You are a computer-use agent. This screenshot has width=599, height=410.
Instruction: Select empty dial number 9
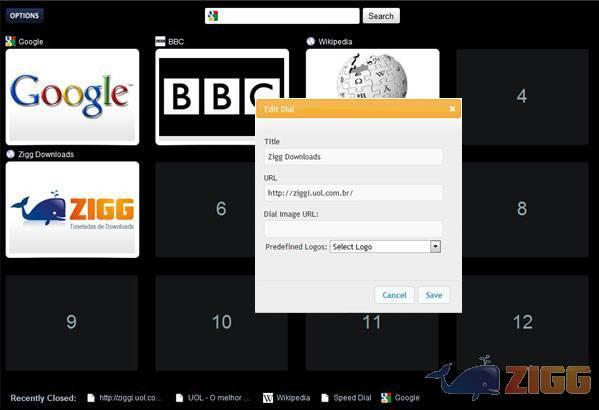coord(72,322)
